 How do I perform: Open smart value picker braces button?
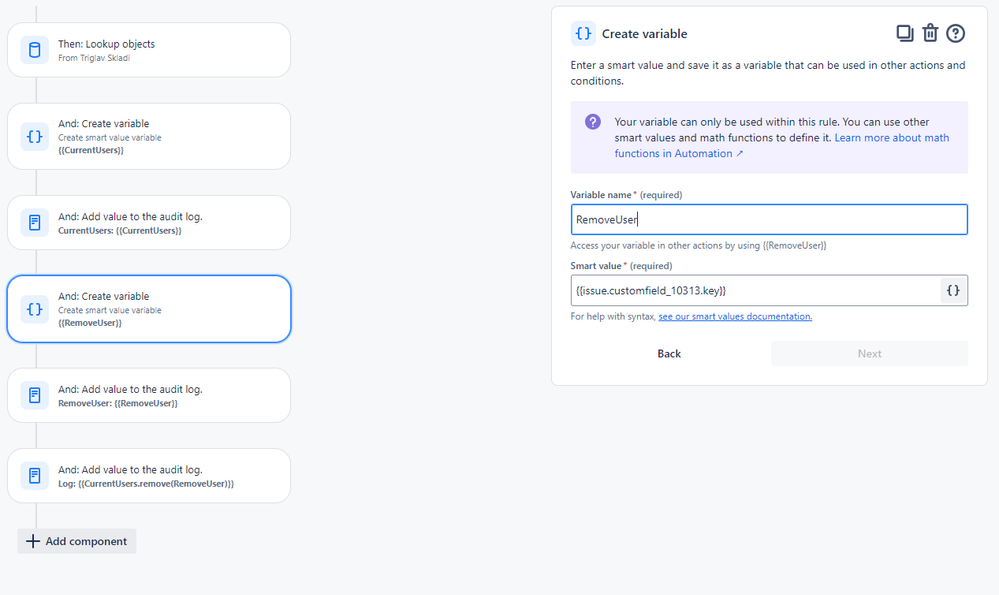[x=953, y=290]
